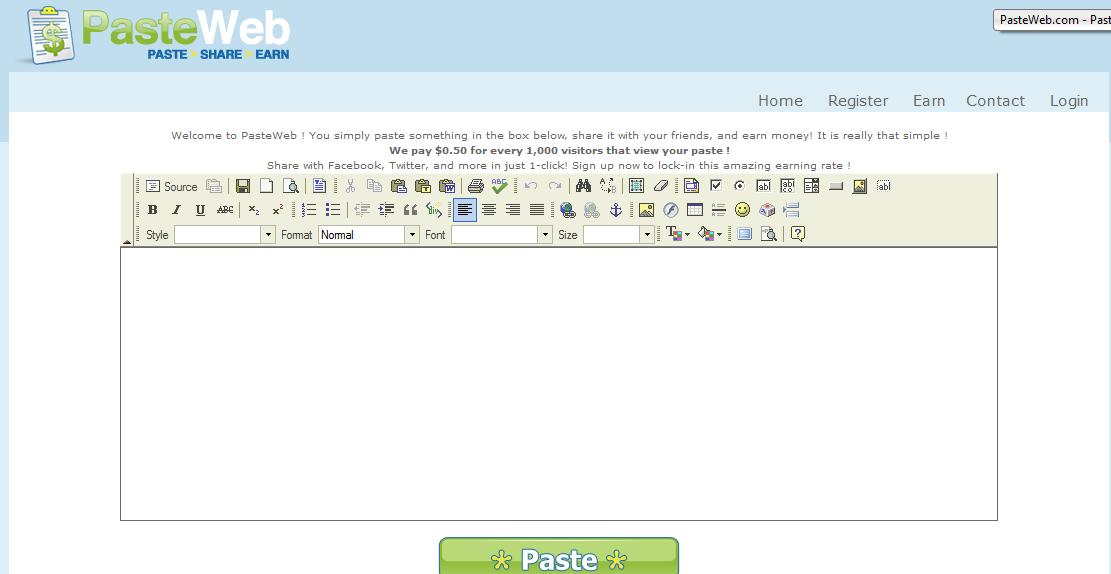The image size is (1111, 574).
Task: Insert an image button from form toolbar
Action: [x=859, y=186]
